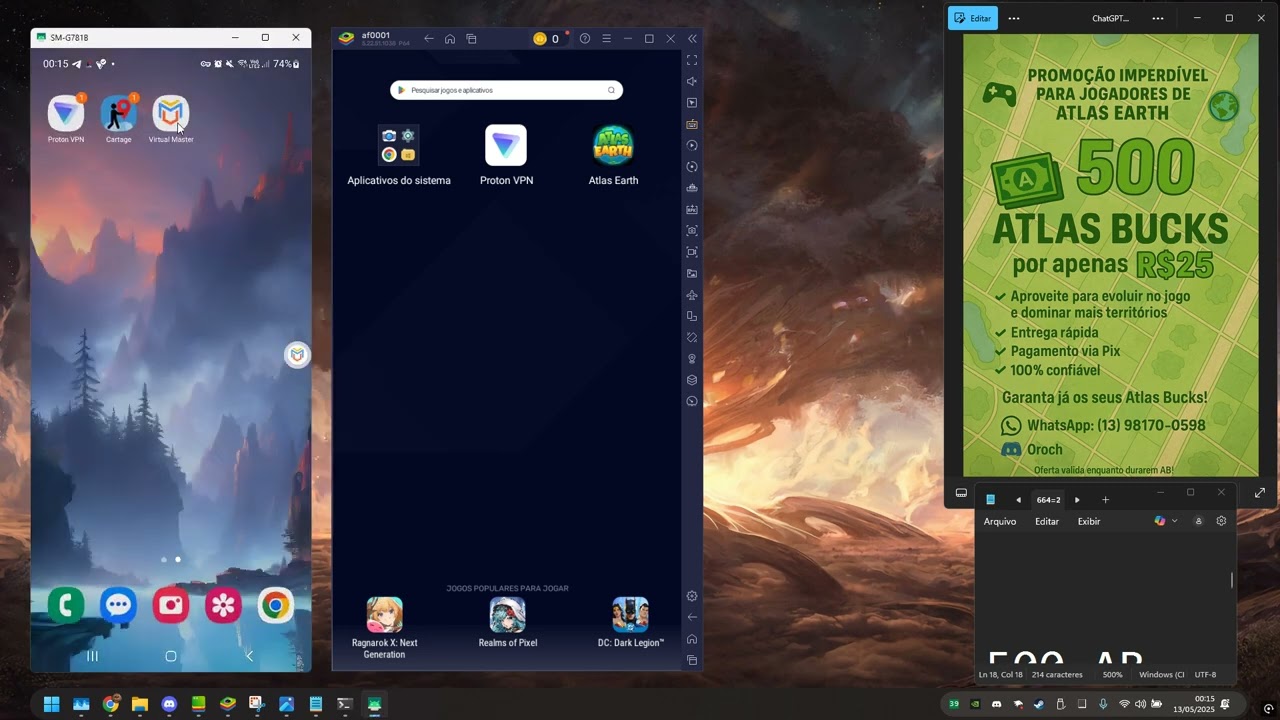The image size is (1280, 720).
Task: Open BlueStacks keyboard controls icon
Action: pos(692,124)
